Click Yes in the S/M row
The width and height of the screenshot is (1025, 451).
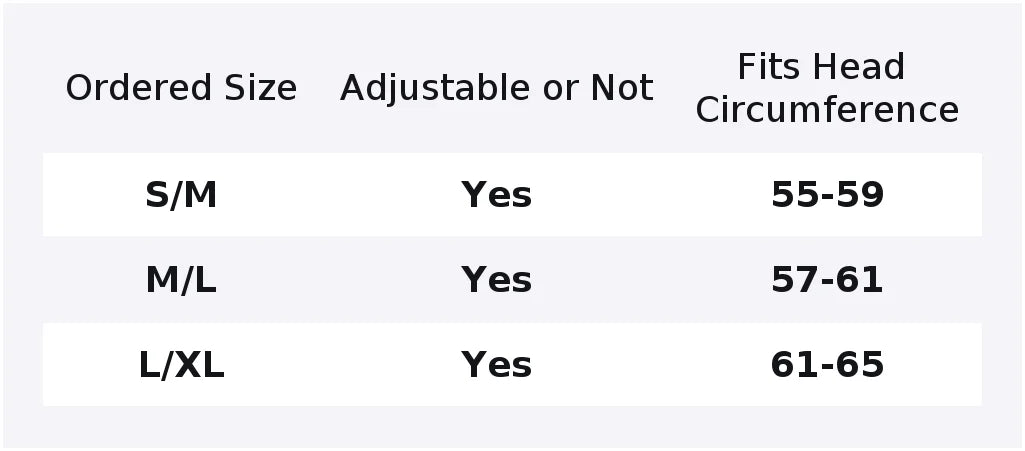(x=496, y=195)
